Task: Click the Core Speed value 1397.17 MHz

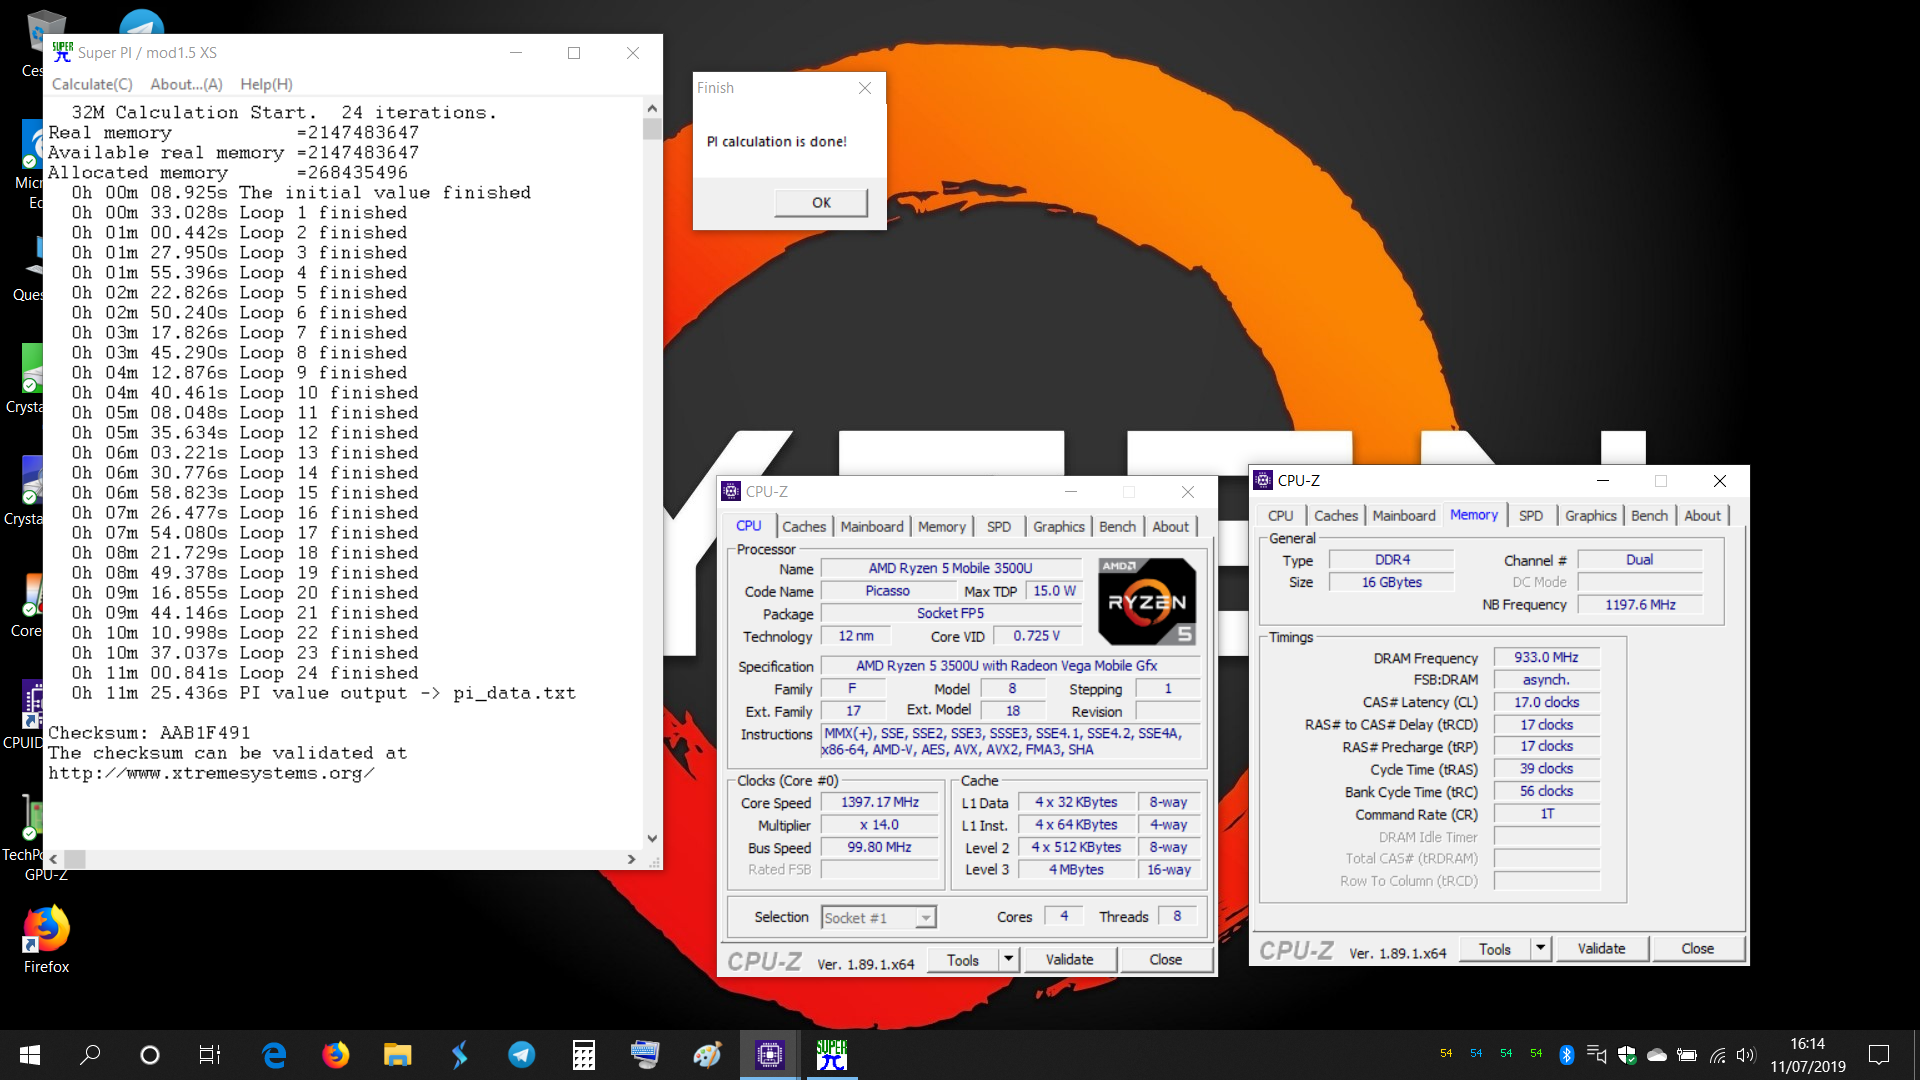Action: [879, 802]
